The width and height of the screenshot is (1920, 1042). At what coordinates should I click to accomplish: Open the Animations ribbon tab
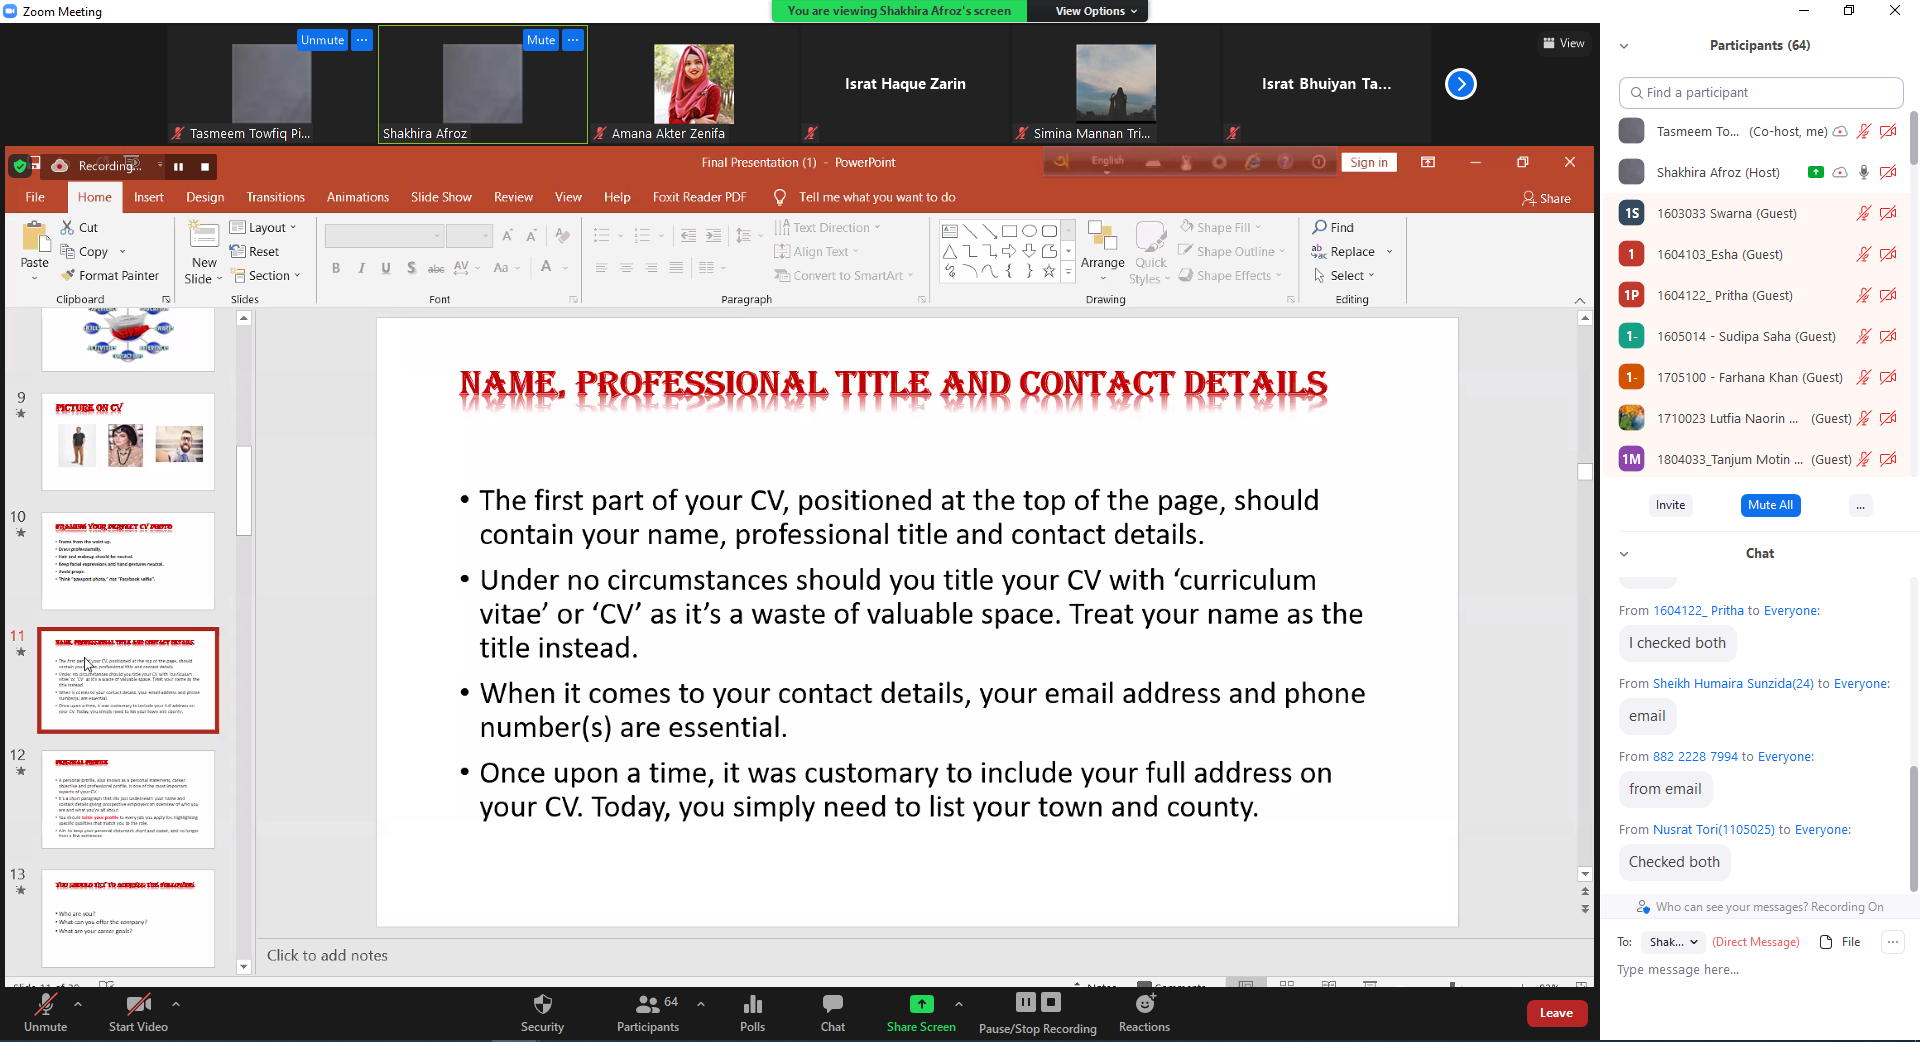click(357, 197)
